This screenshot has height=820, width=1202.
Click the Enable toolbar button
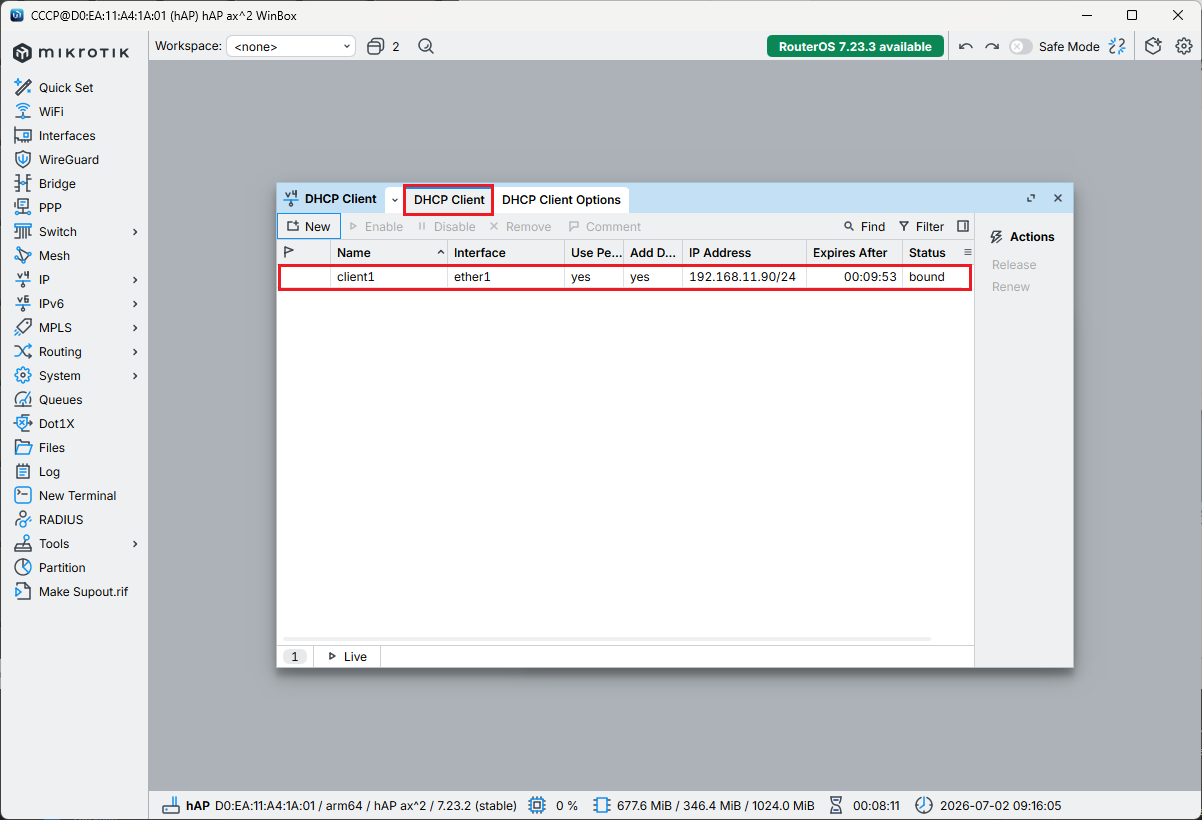[376, 226]
